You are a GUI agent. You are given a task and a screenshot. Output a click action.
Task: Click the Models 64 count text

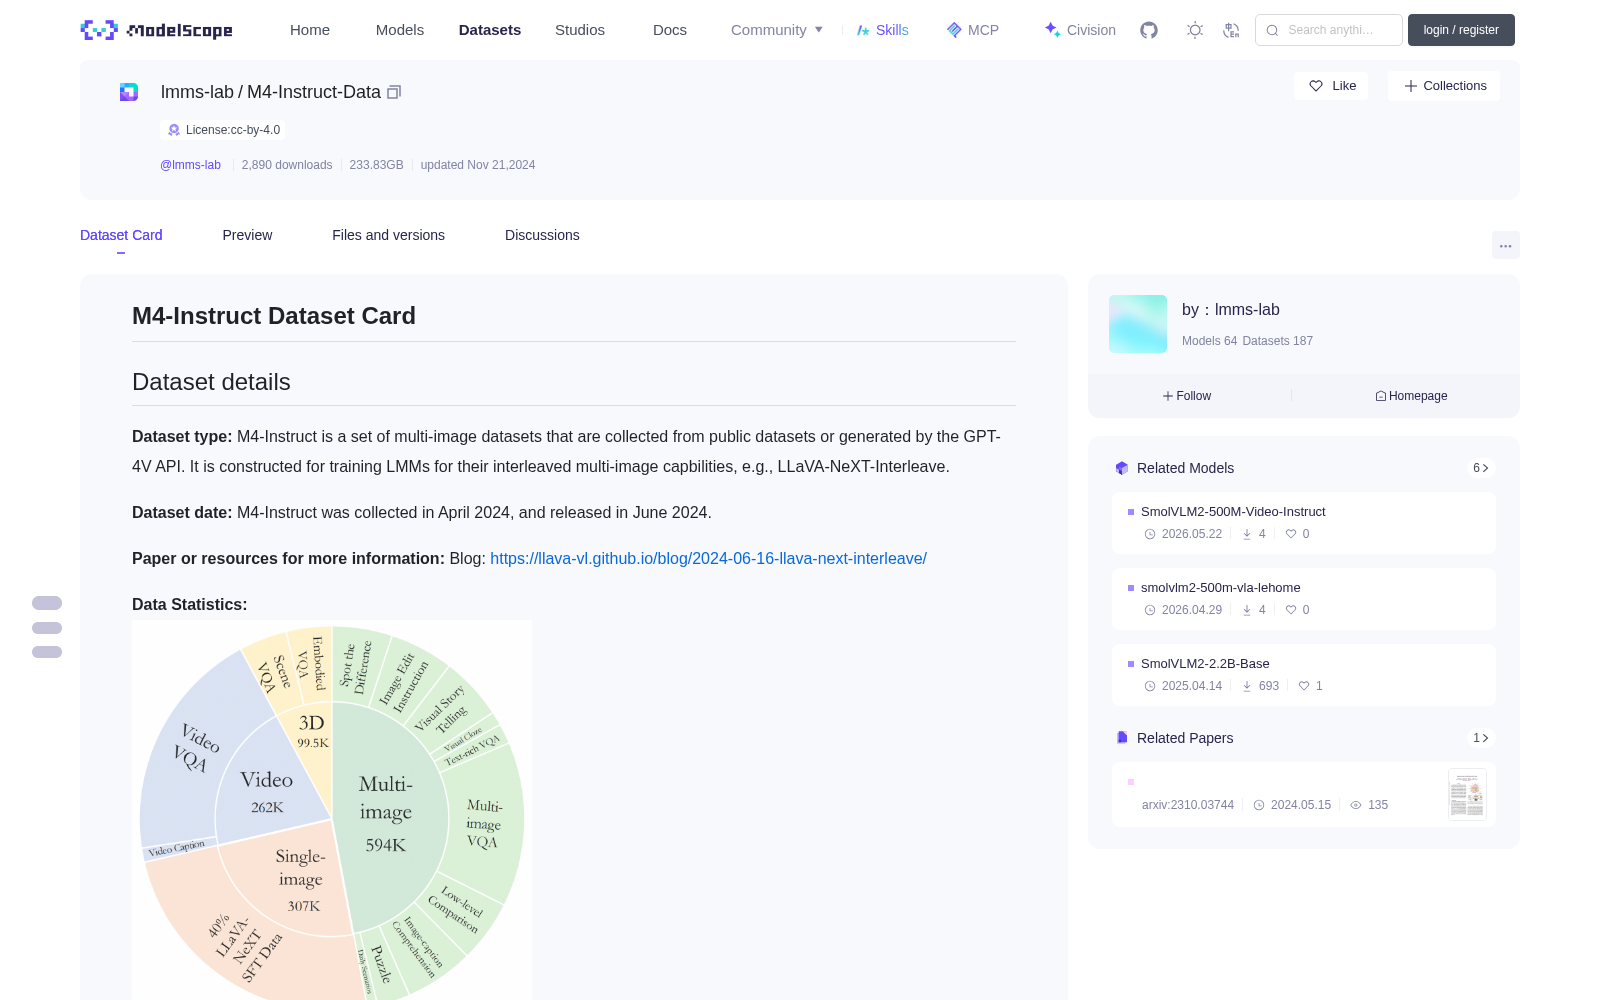1209,341
